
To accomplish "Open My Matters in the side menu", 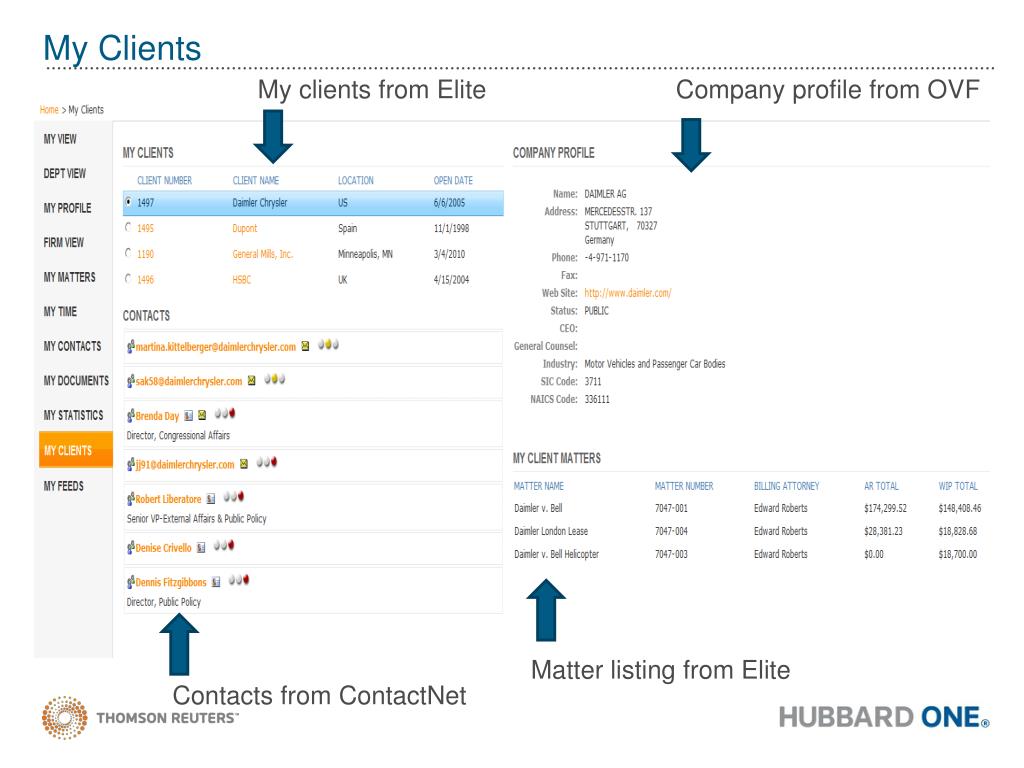I will tap(70, 278).
